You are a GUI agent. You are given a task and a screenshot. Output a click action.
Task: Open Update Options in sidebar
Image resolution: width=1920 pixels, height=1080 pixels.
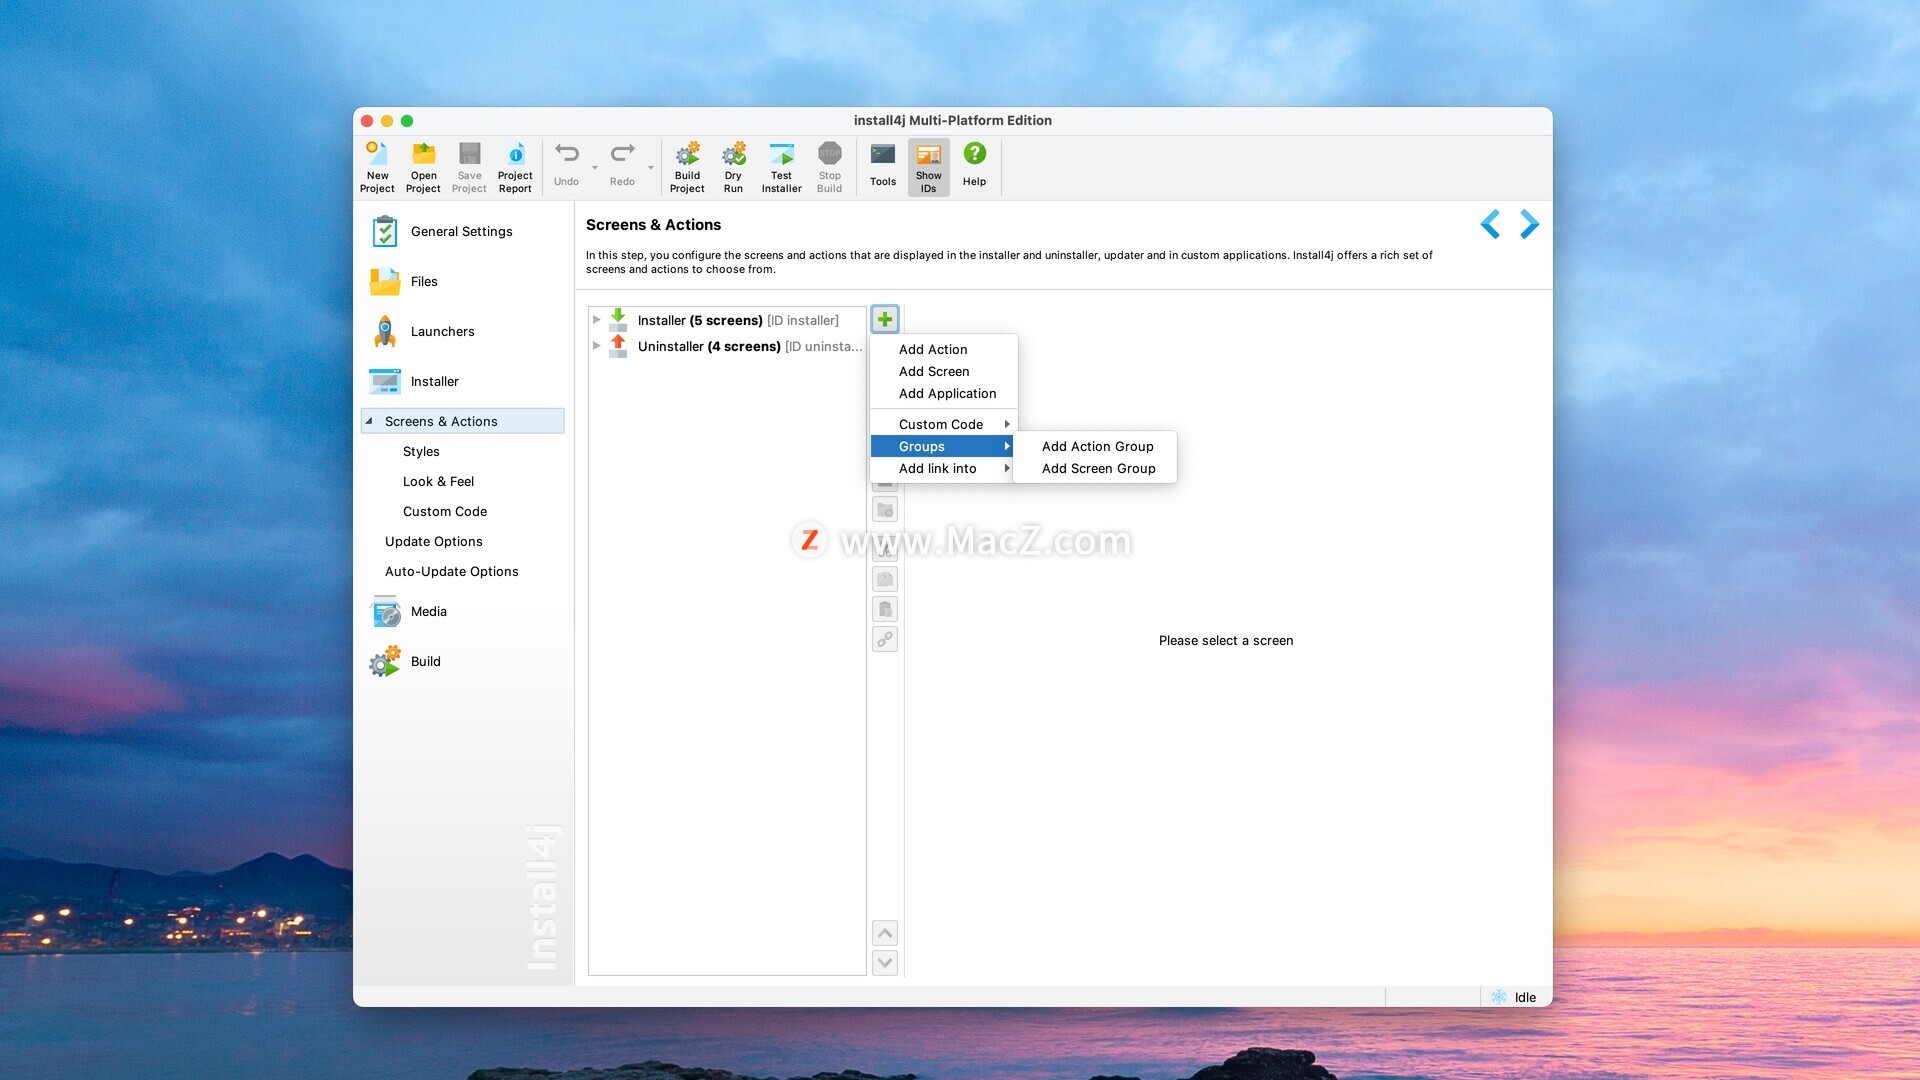pos(434,541)
